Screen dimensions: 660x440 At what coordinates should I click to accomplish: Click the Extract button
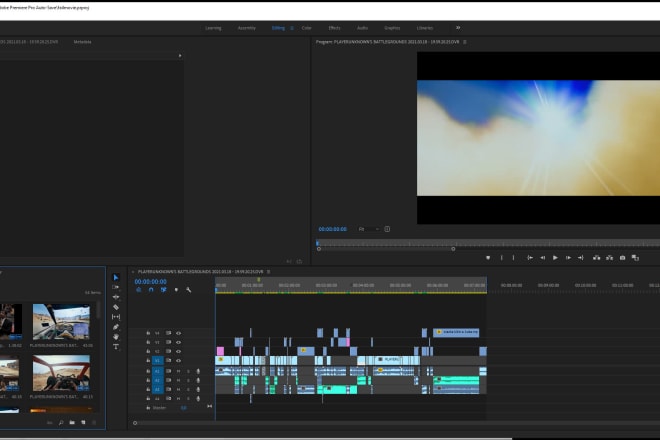coord(609,258)
